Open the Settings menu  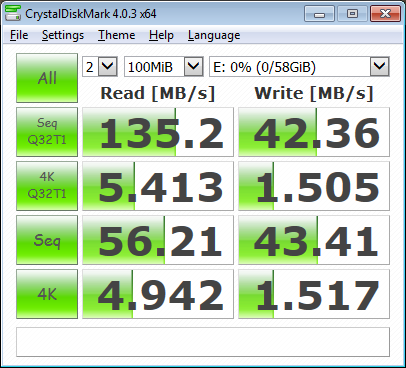coord(63,35)
